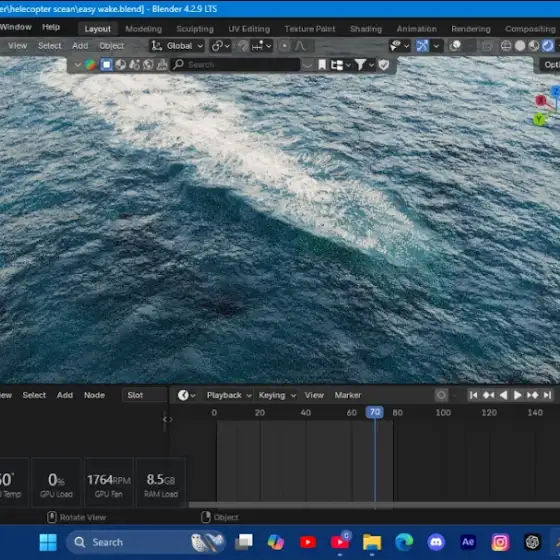This screenshot has height=560, width=560.
Task: Play the animation forward
Action: point(517,395)
